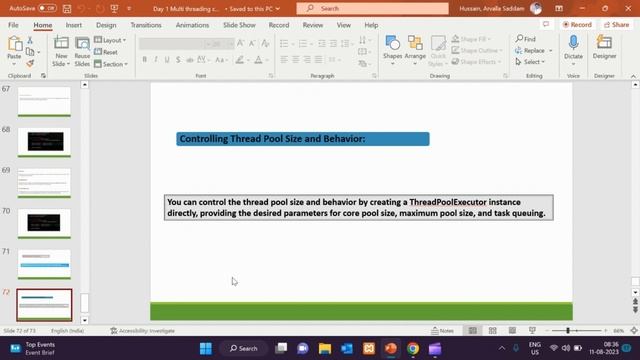Open the Comments pane icon

pos(546,24)
